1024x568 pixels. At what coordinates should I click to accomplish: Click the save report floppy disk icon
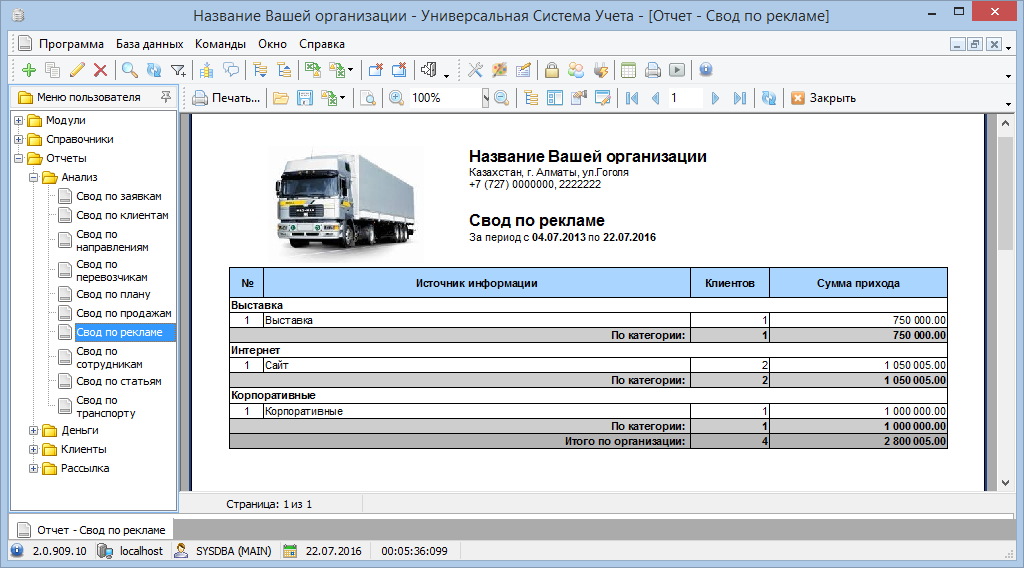(305, 98)
